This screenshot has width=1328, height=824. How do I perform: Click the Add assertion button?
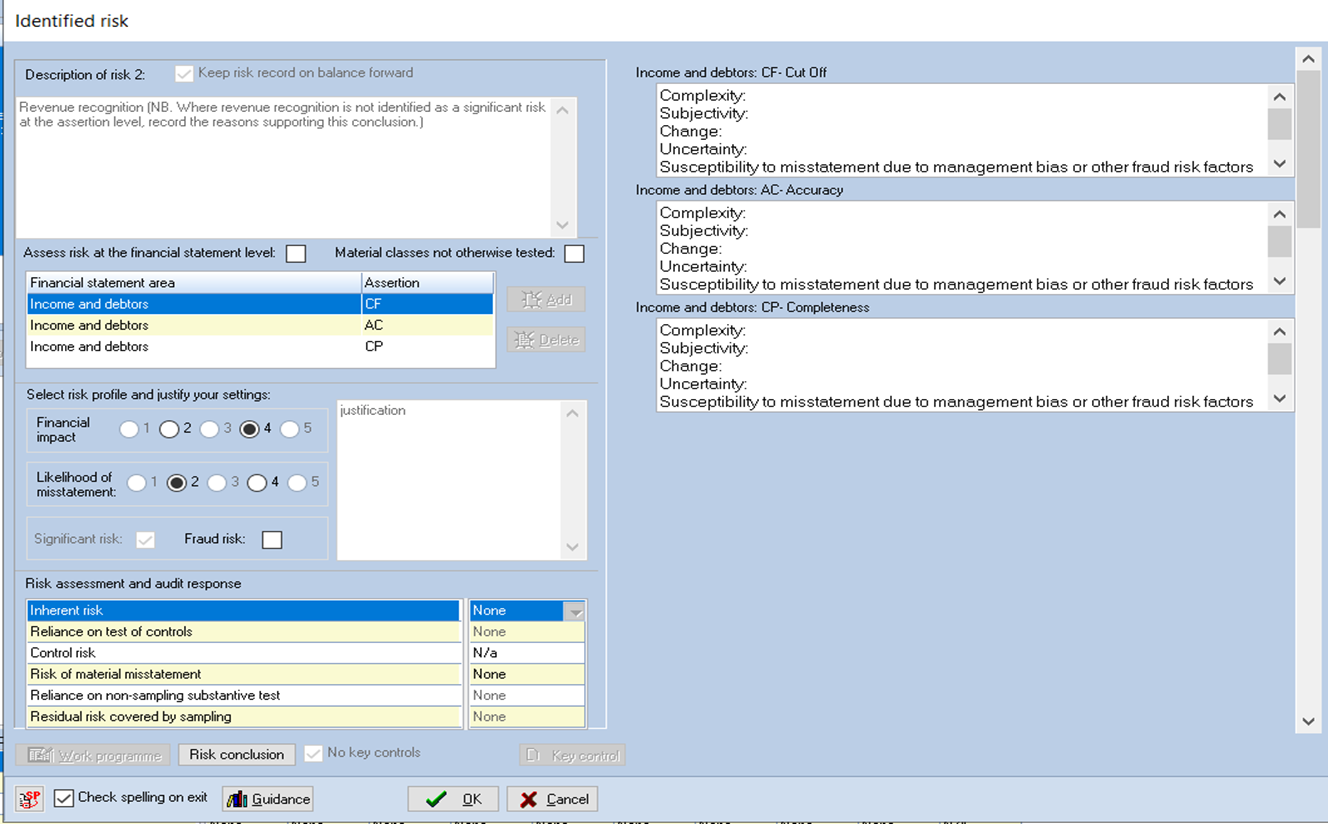point(546,299)
